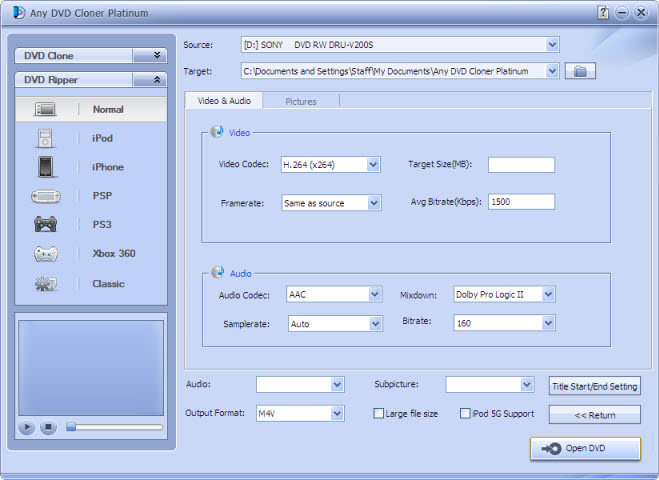The image size is (659, 480).
Task: Click the Video section disc icon
Action: 217,132
